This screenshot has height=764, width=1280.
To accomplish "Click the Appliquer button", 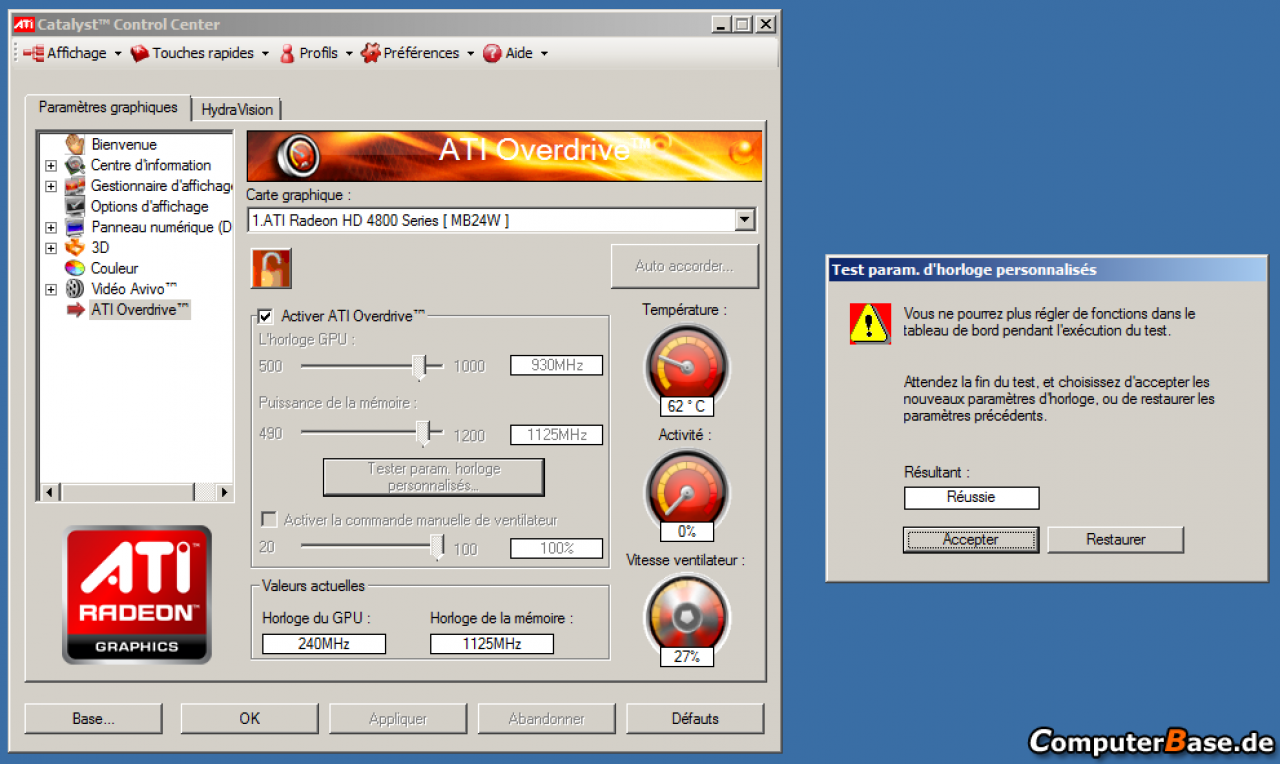I will tap(398, 718).
